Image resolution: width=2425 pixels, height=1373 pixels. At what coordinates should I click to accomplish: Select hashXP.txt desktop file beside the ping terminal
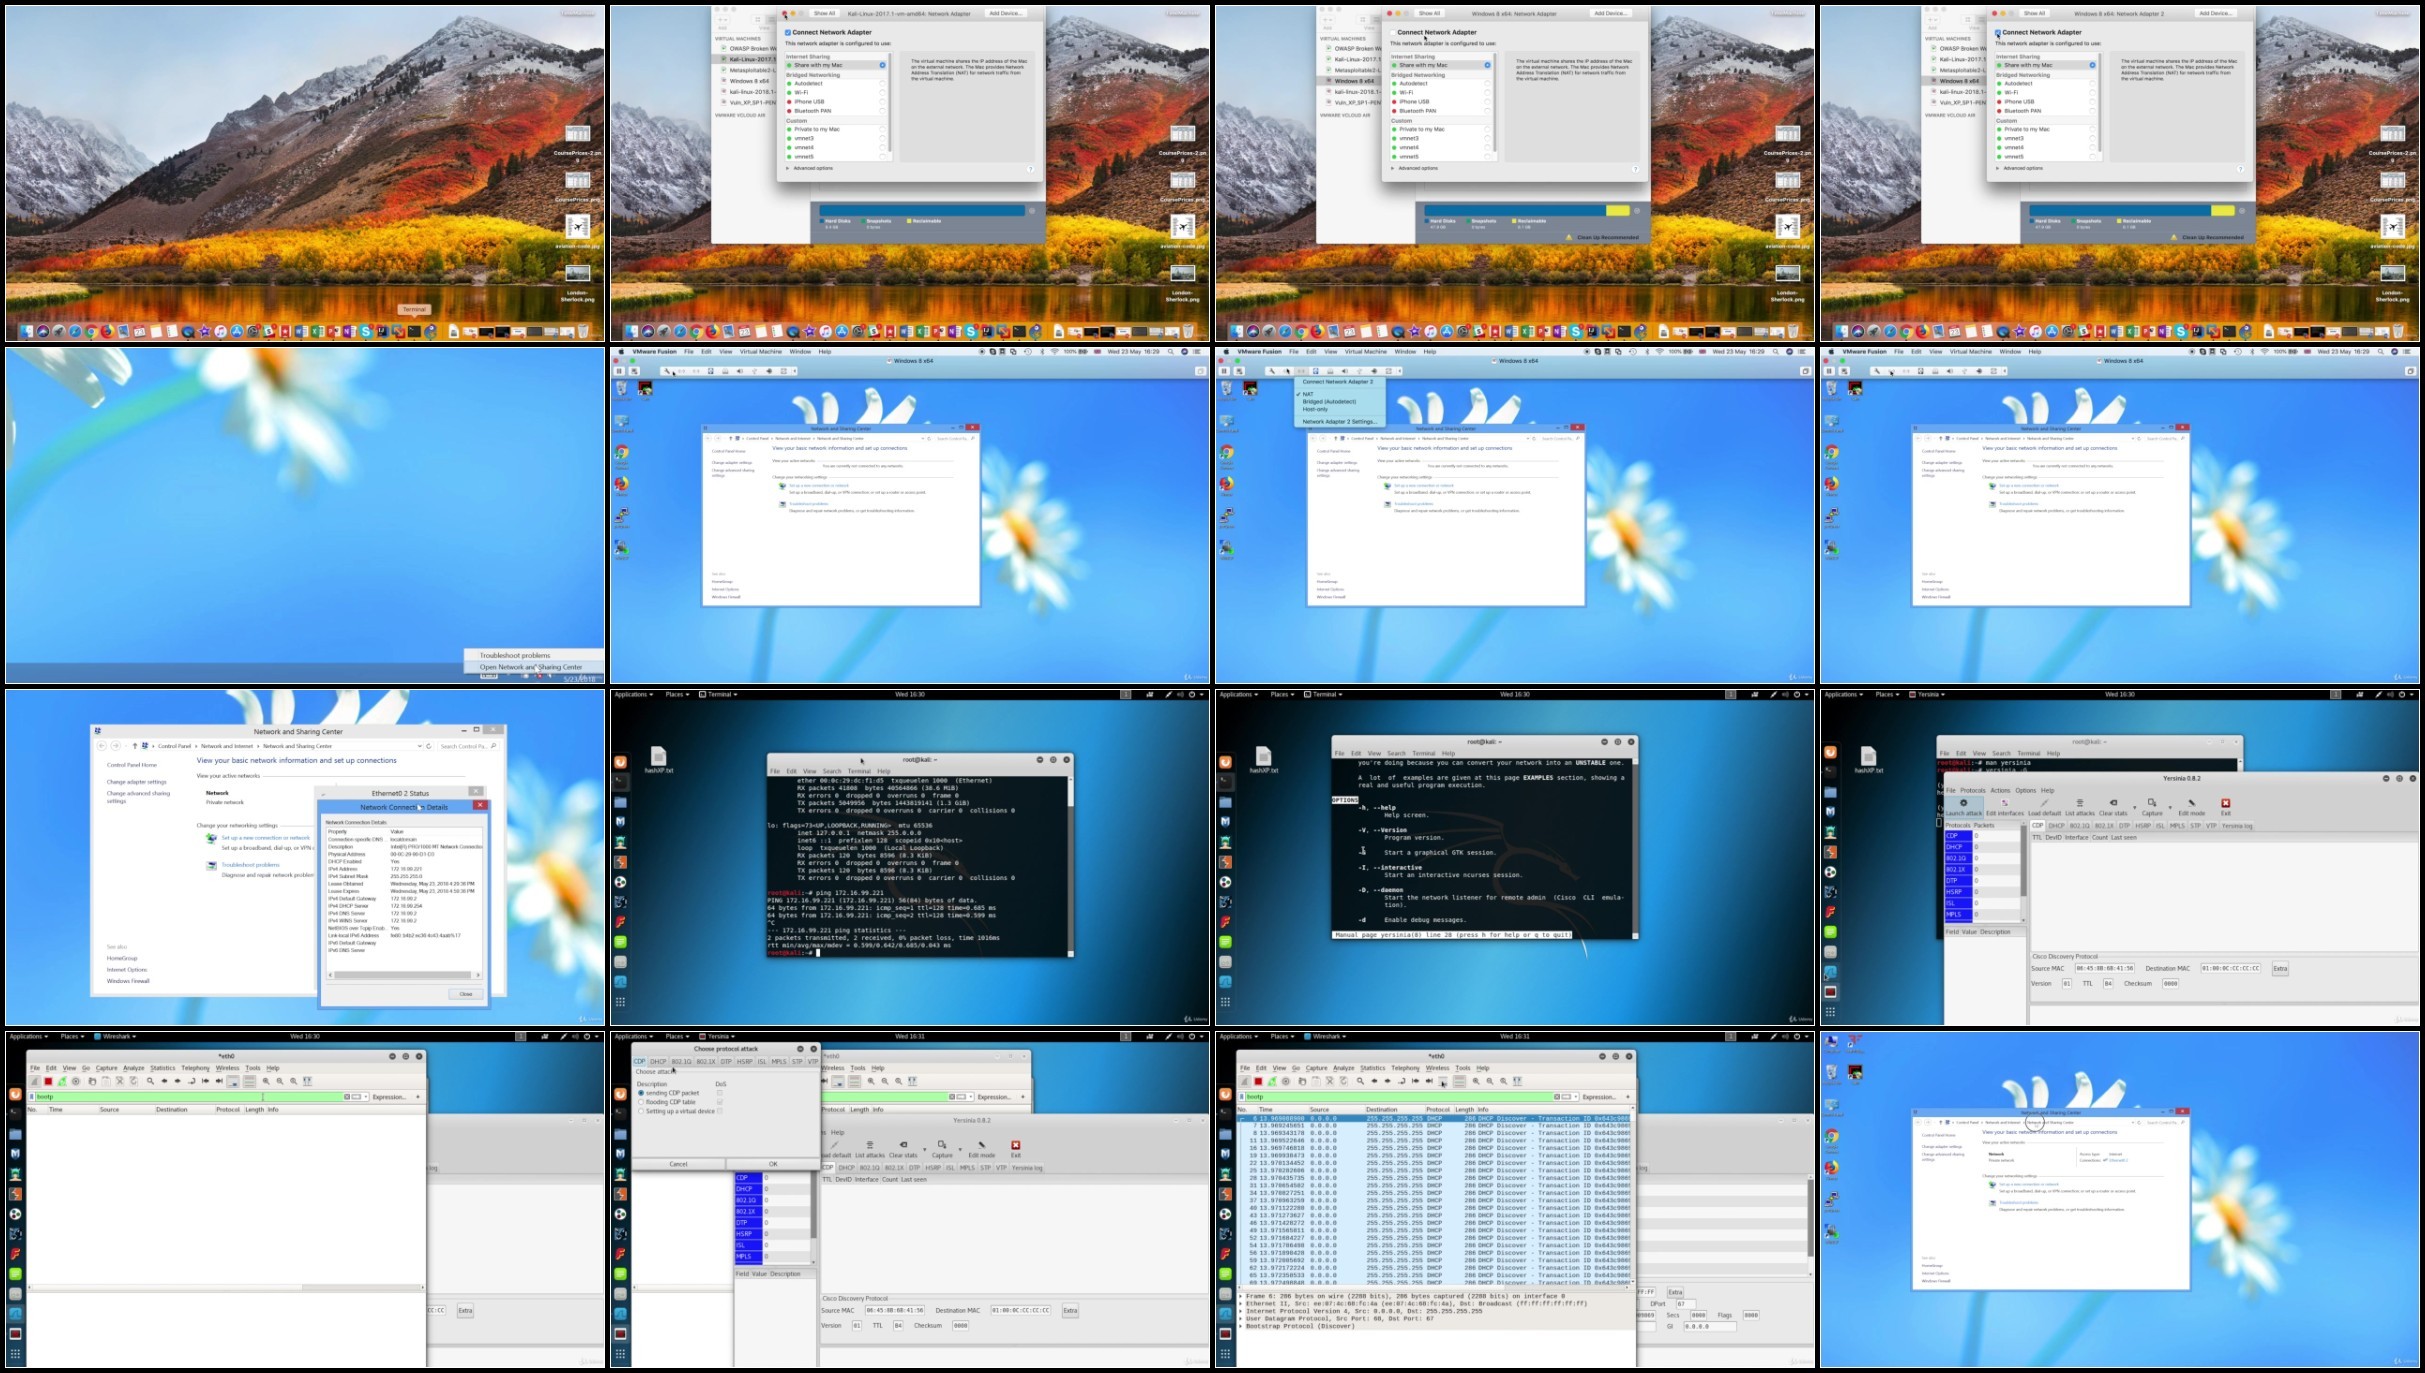click(658, 760)
